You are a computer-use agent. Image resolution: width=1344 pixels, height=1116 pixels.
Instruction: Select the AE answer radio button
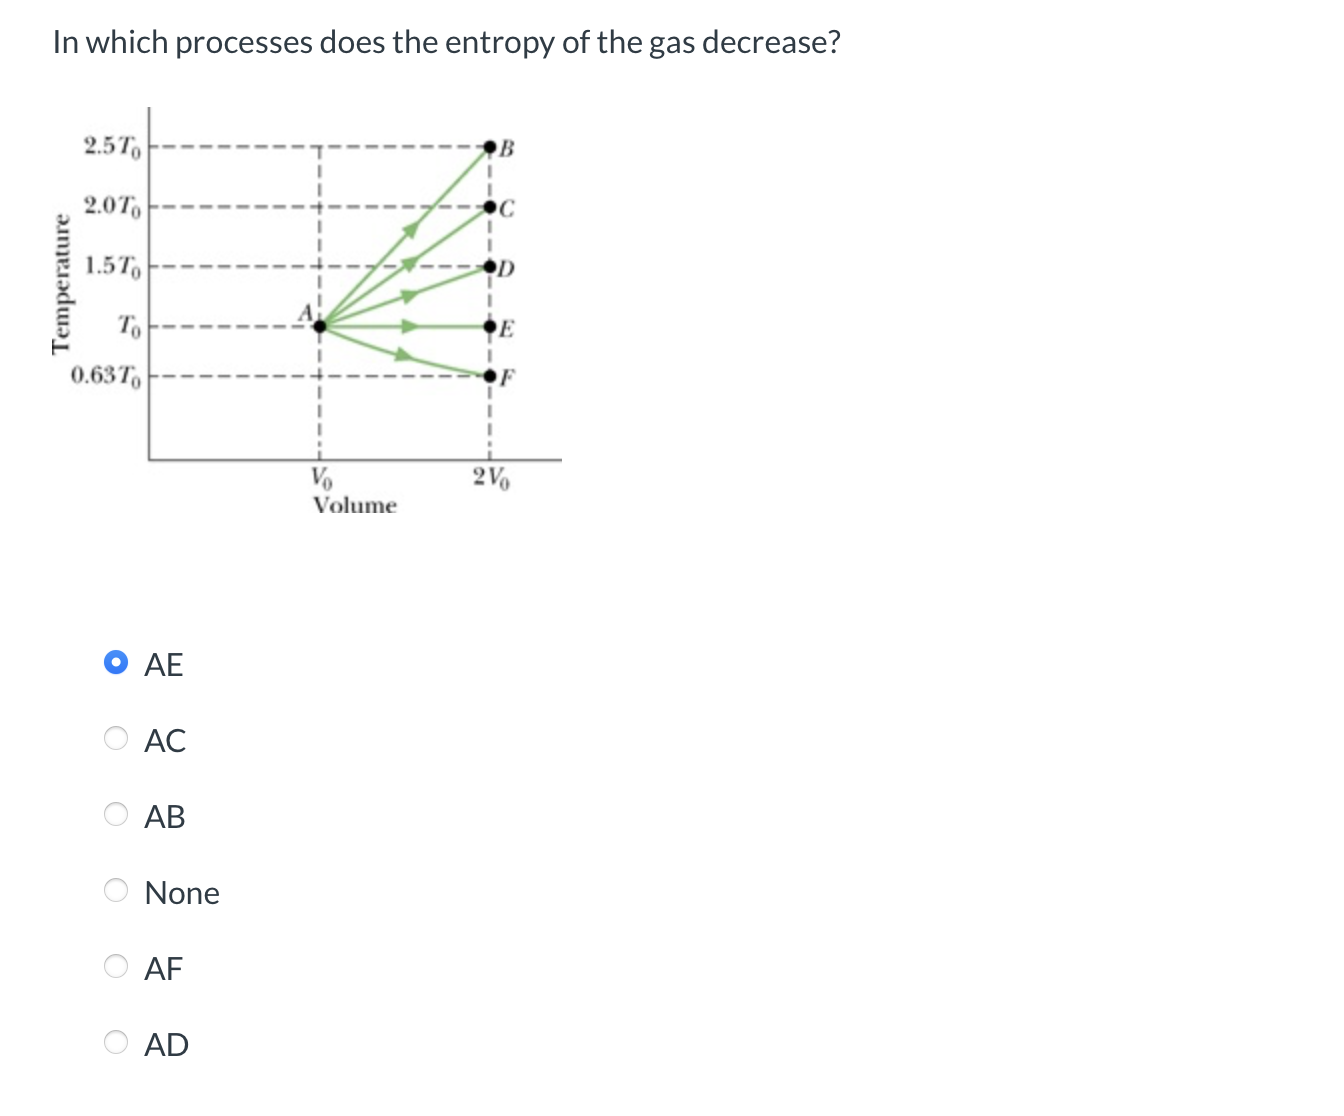click(x=116, y=661)
